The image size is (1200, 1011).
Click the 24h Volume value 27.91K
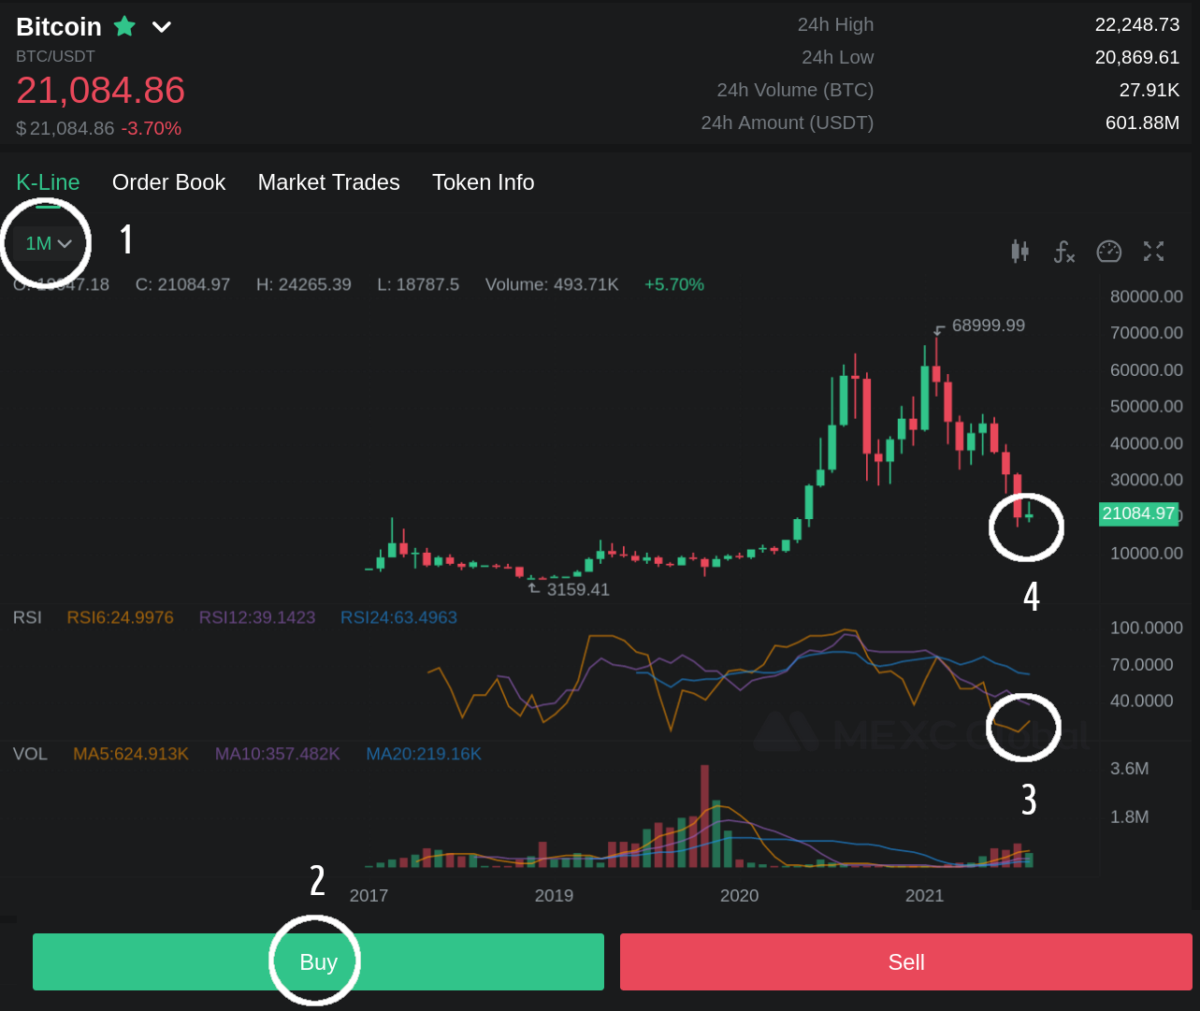[x=1149, y=90]
